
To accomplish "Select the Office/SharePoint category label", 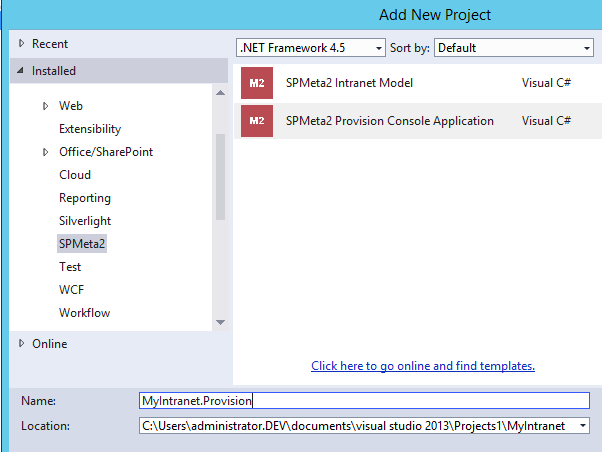I will 106,152.
